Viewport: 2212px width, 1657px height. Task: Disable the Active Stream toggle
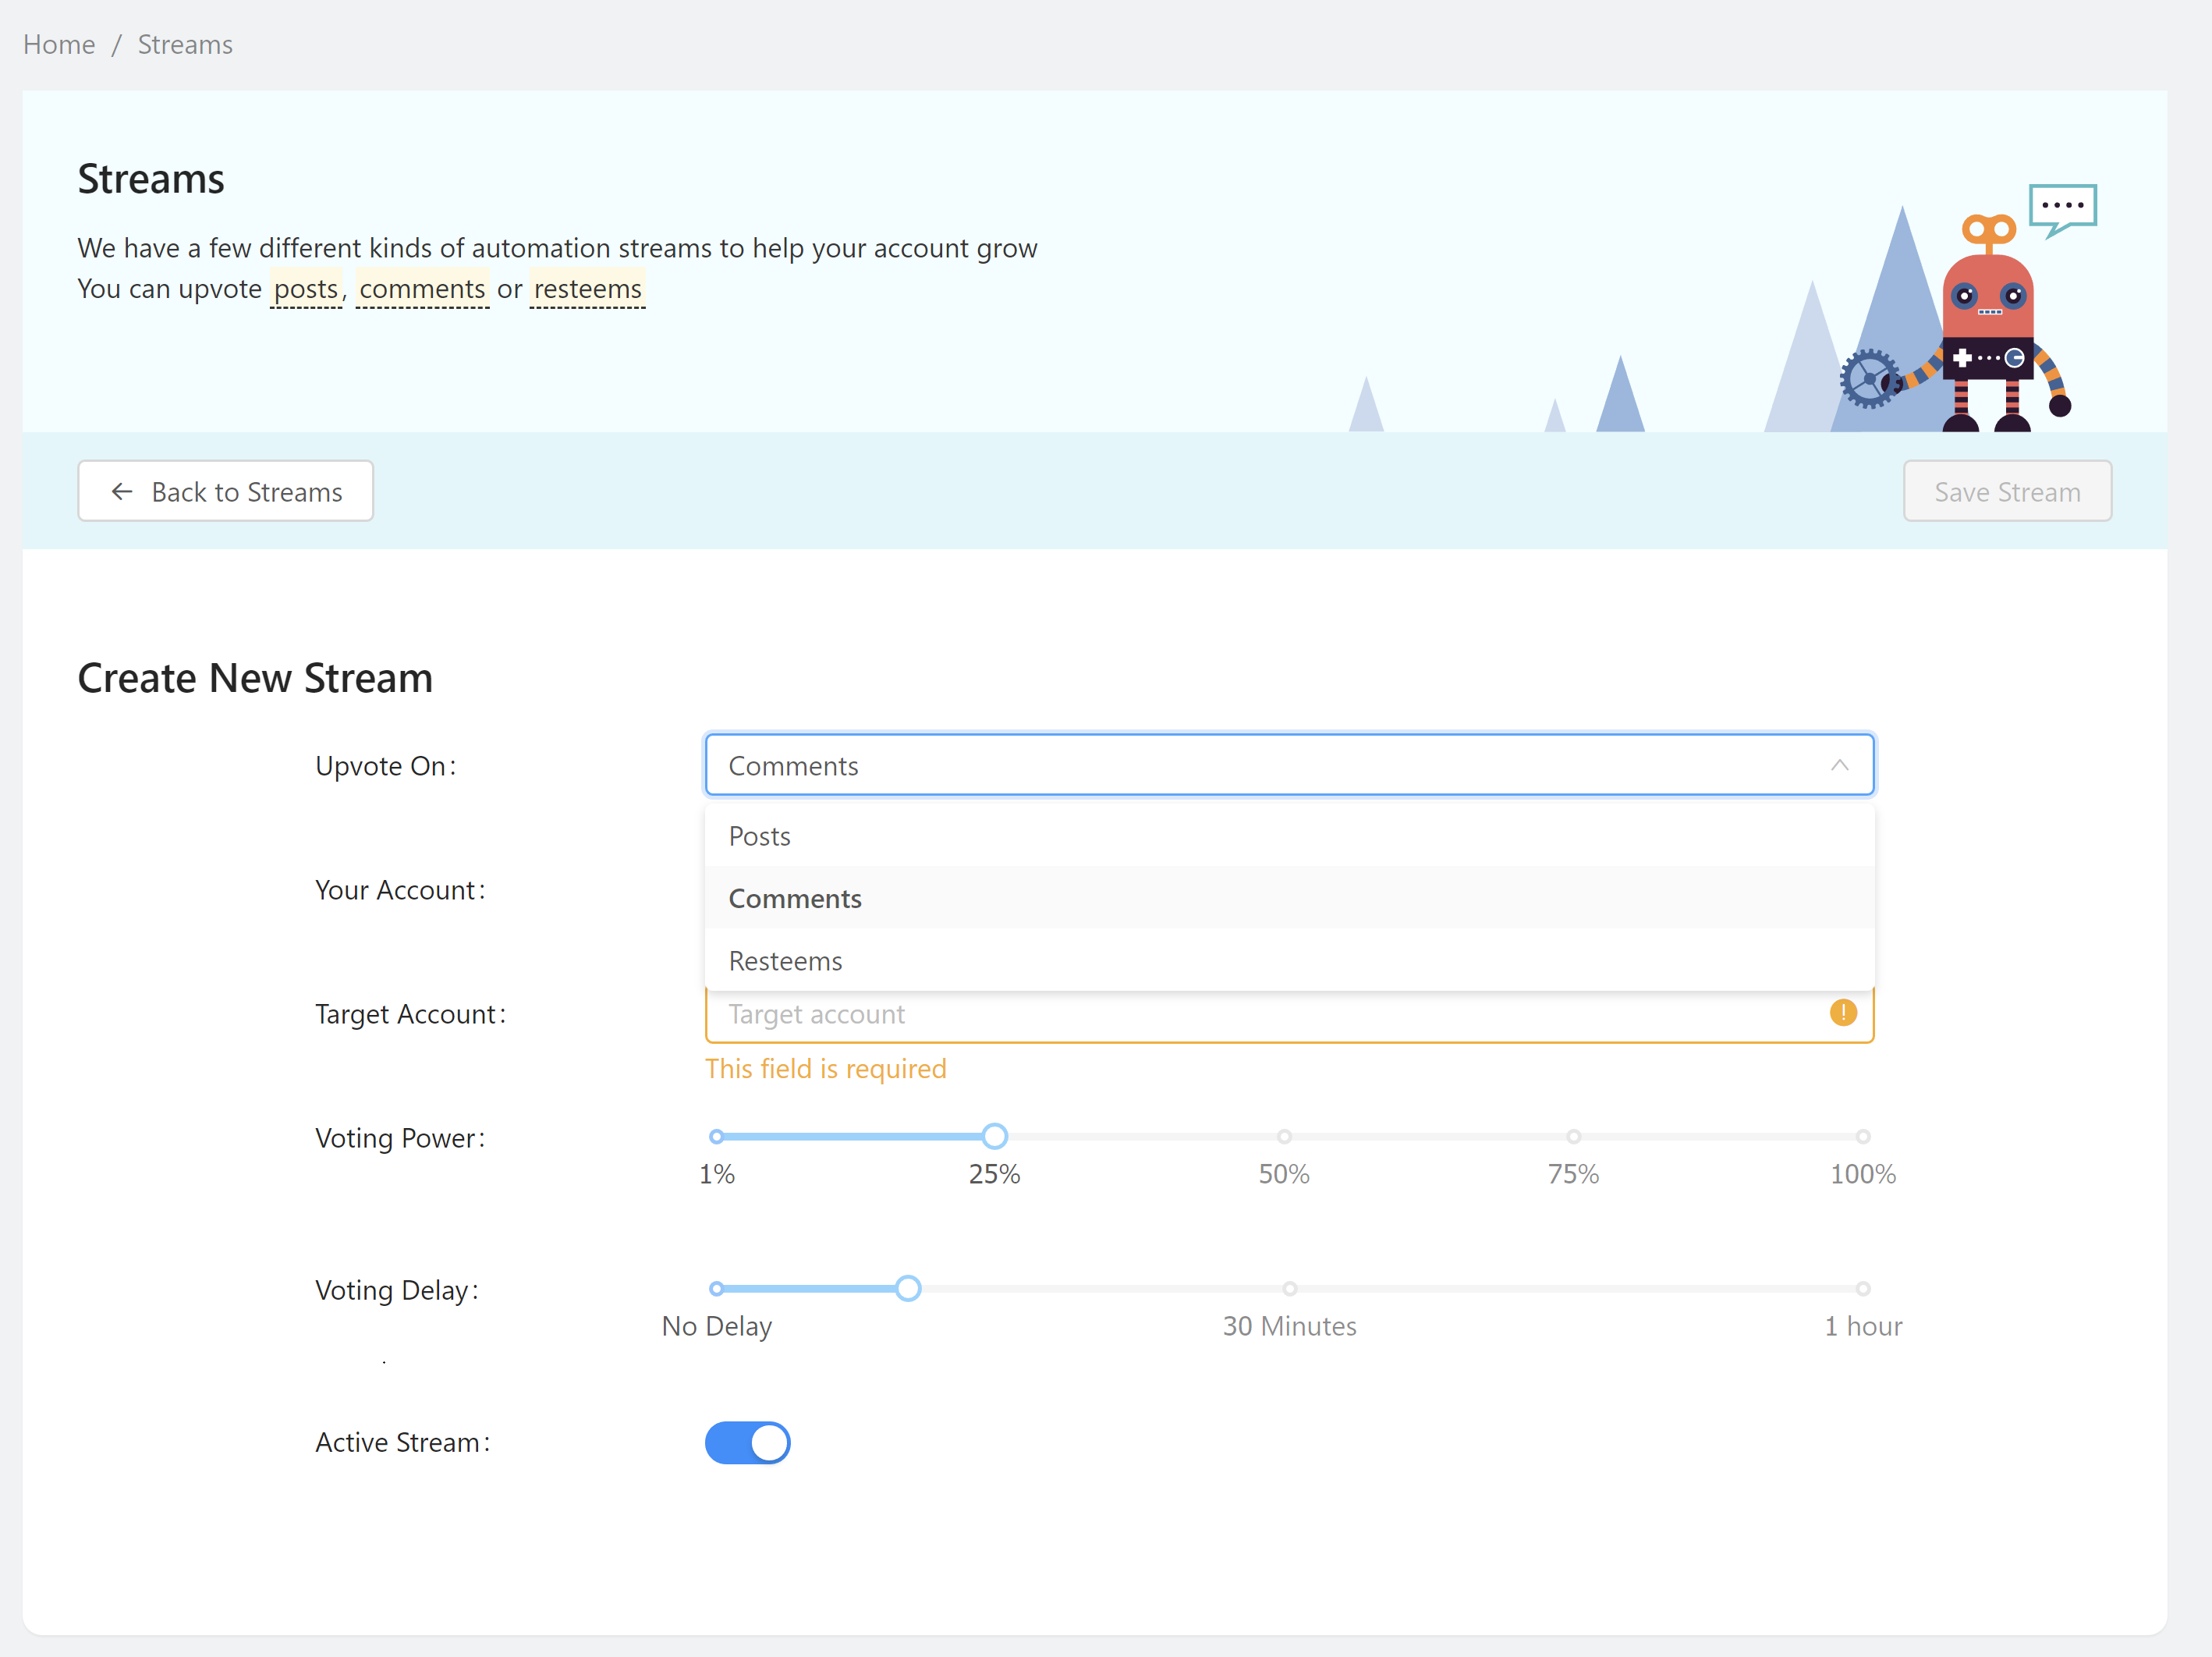(747, 1442)
